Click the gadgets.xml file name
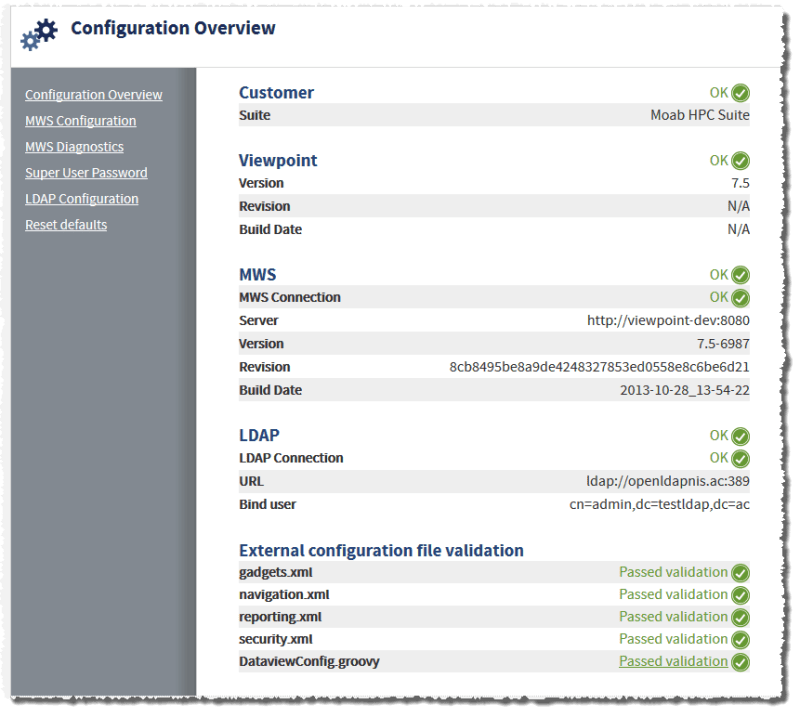Image resolution: width=800 pixels, height=717 pixels. click(x=276, y=573)
